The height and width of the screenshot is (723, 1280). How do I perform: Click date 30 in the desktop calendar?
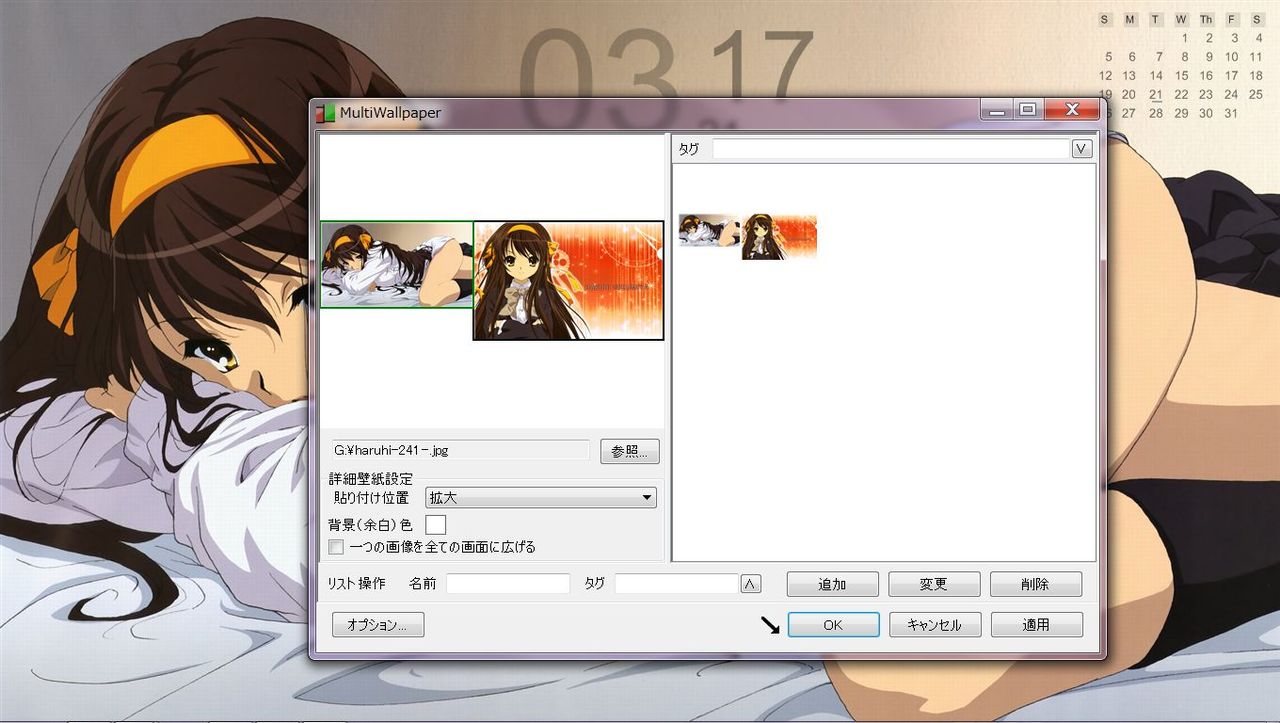point(1206,114)
